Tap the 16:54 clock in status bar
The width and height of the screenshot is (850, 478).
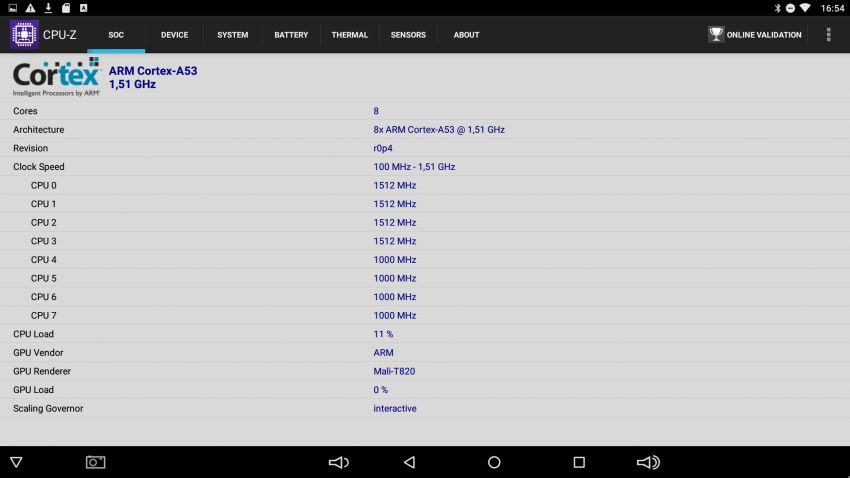click(832, 8)
